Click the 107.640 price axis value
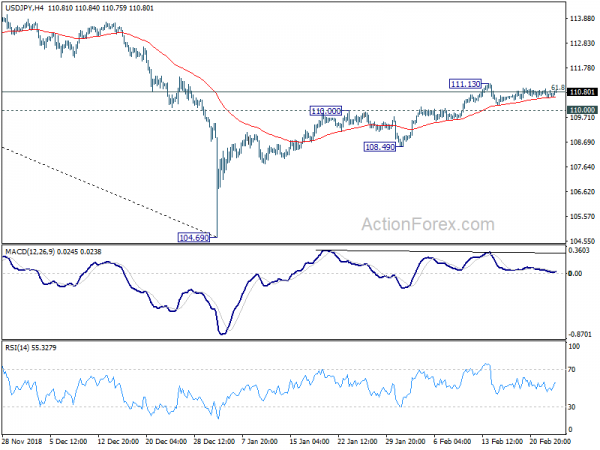The width and height of the screenshot is (600, 450). tap(582, 167)
